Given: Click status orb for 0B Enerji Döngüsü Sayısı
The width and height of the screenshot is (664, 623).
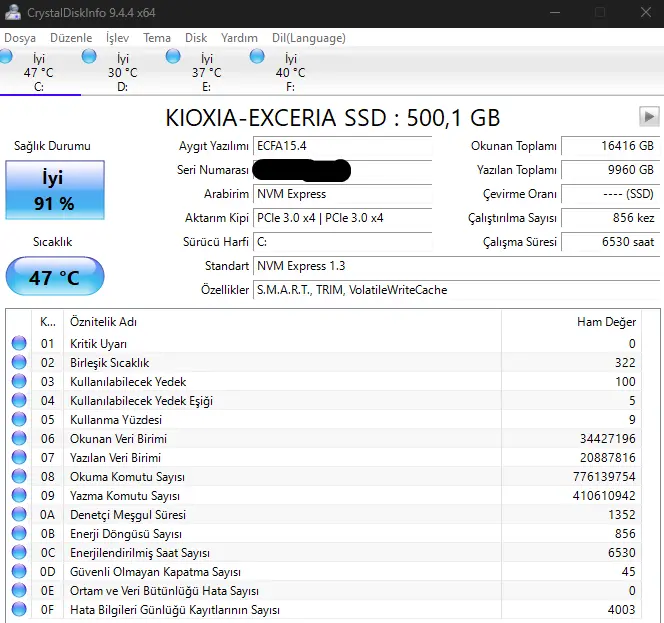Looking at the screenshot, I should pos(19,533).
